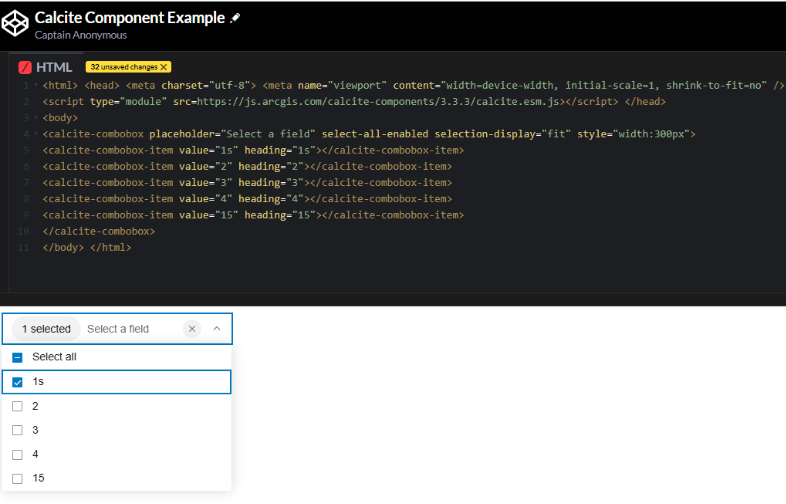Click code line with heading="2"

tap(247, 166)
